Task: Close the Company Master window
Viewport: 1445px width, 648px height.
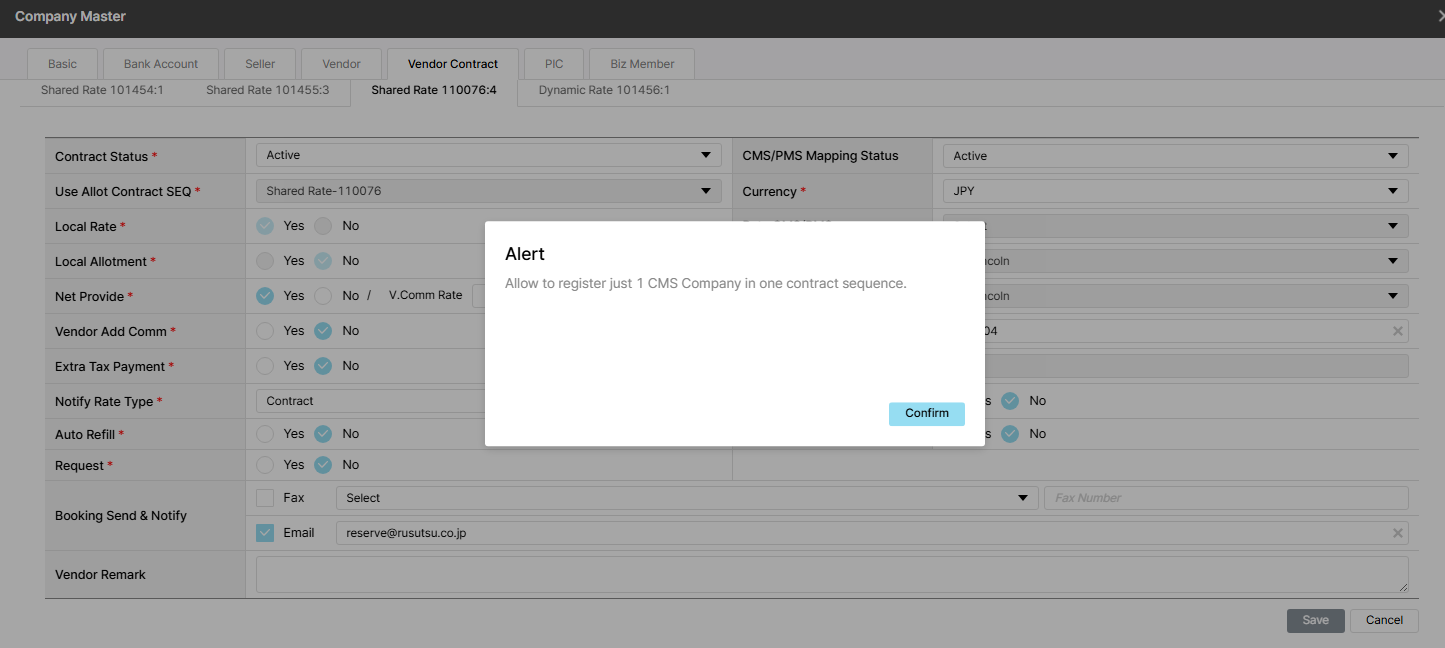Action: 1439,16
